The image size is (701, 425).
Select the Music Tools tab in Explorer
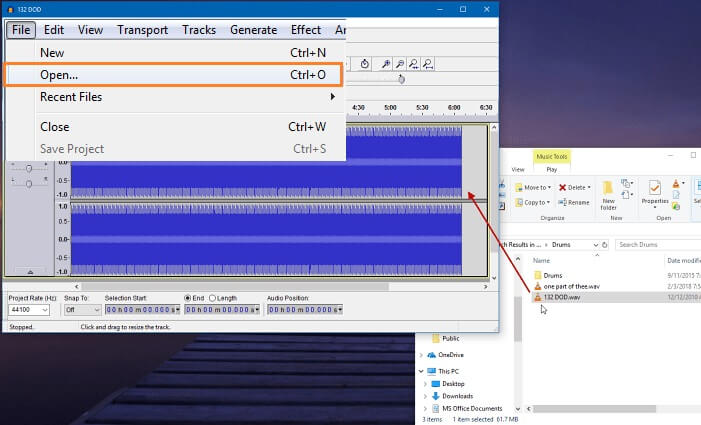pyautogui.click(x=552, y=156)
